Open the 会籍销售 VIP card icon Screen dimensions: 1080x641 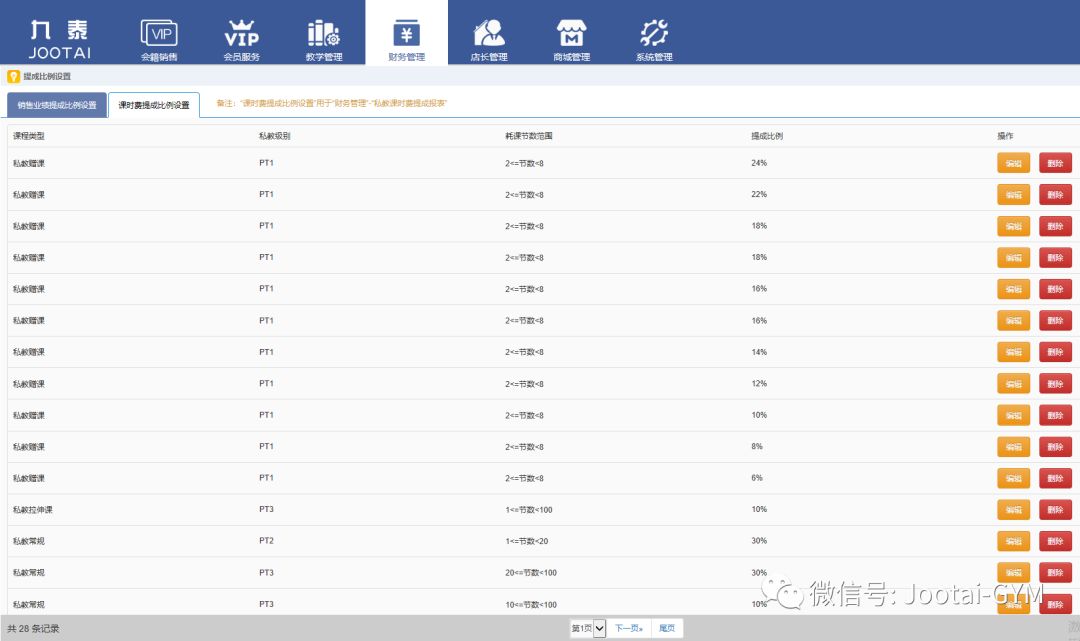[x=159, y=33]
